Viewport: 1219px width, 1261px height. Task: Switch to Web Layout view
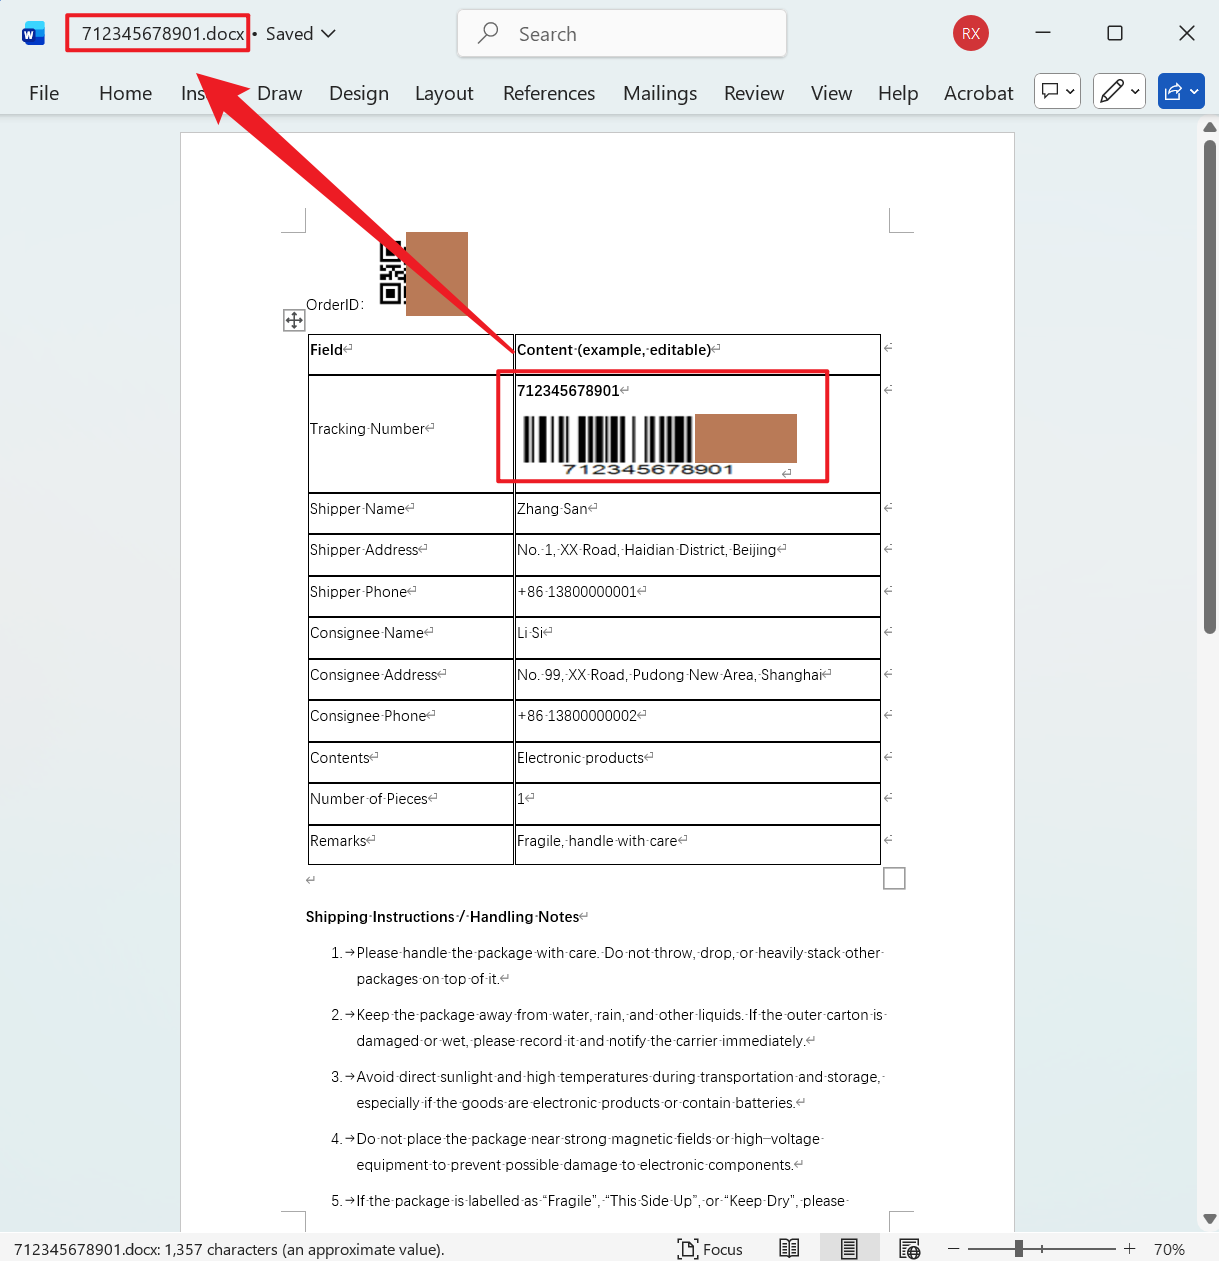[x=909, y=1248]
